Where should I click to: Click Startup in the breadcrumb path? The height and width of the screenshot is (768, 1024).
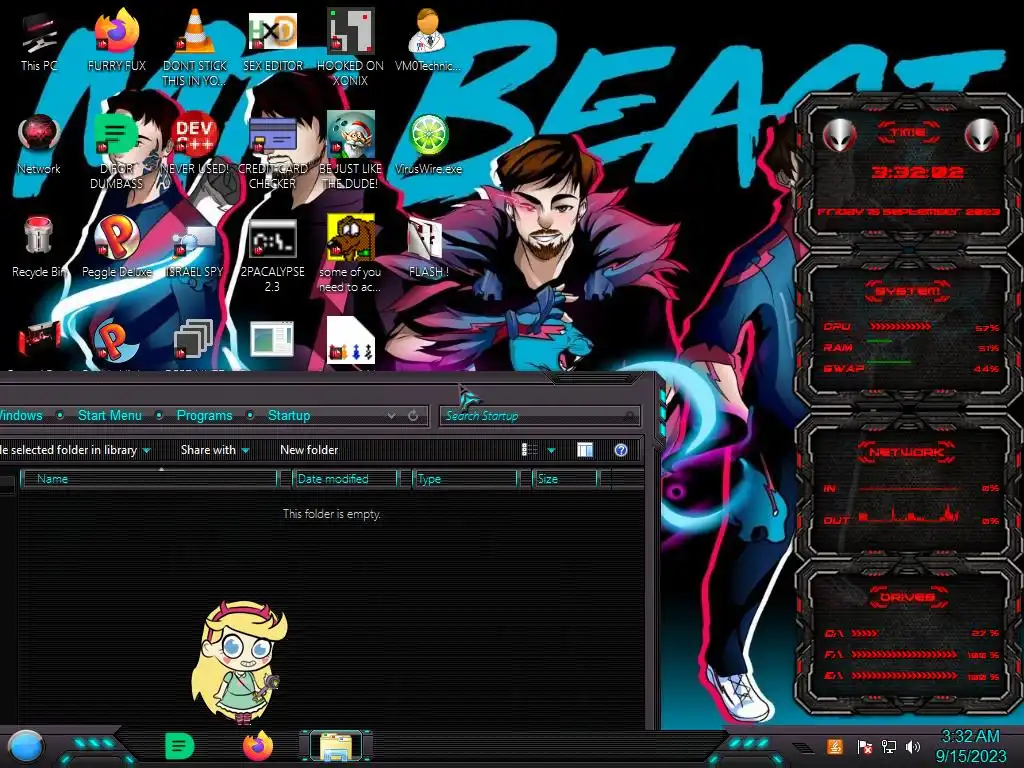coord(289,415)
